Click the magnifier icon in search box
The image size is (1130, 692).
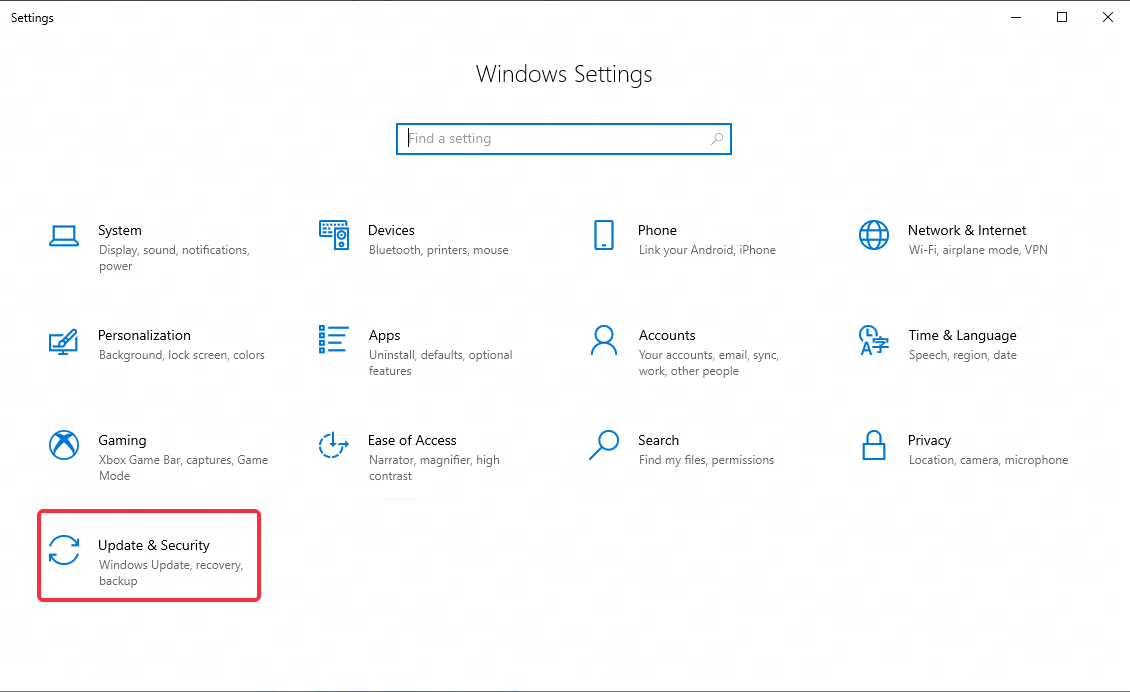717,139
